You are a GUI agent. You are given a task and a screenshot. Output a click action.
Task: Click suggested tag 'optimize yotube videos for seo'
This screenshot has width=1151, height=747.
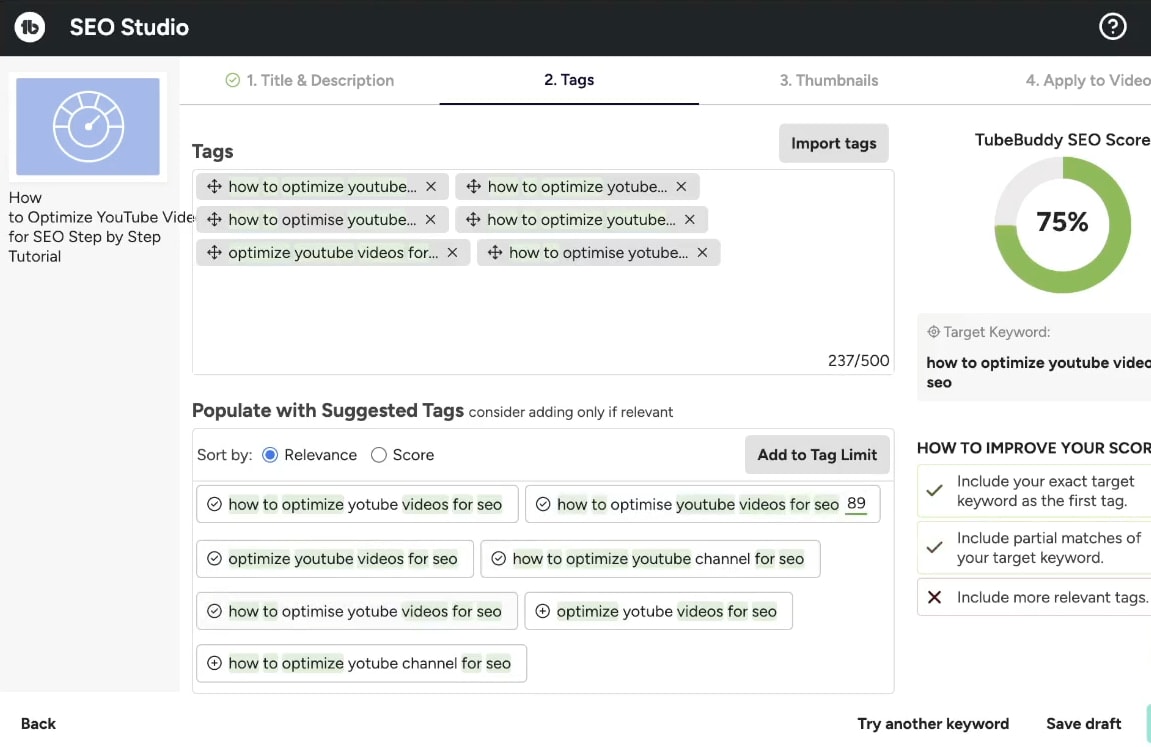click(x=658, y=611)
